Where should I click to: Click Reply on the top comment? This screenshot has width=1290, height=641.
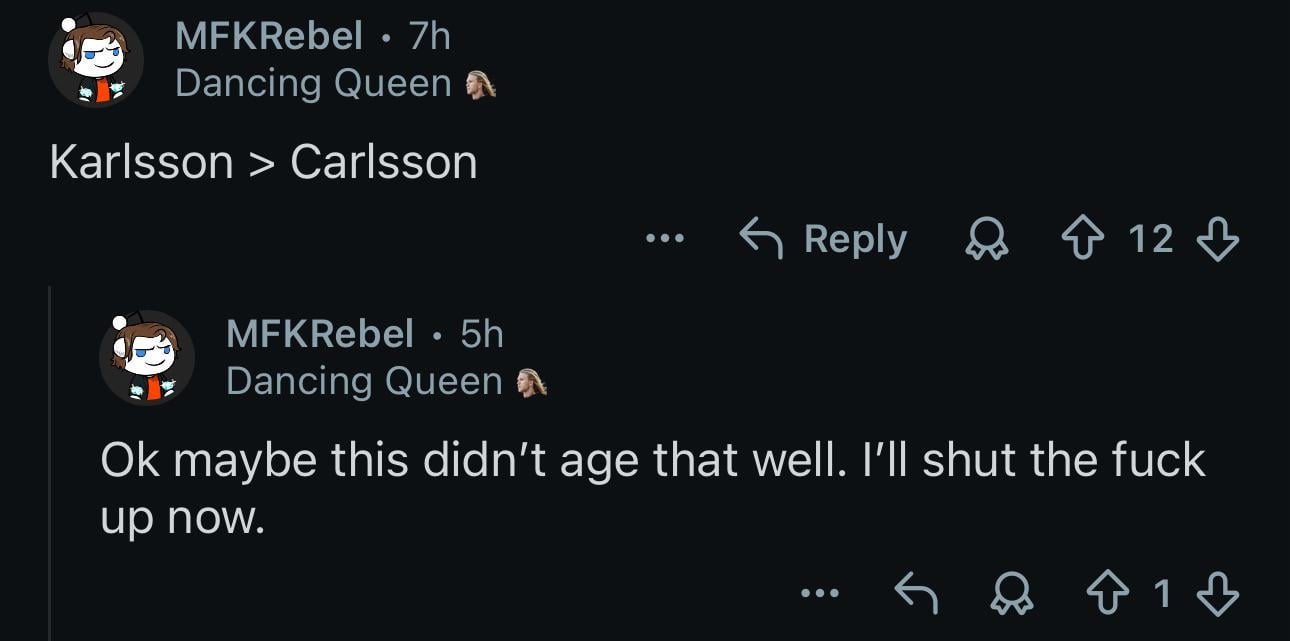click(x=838, y=238)
